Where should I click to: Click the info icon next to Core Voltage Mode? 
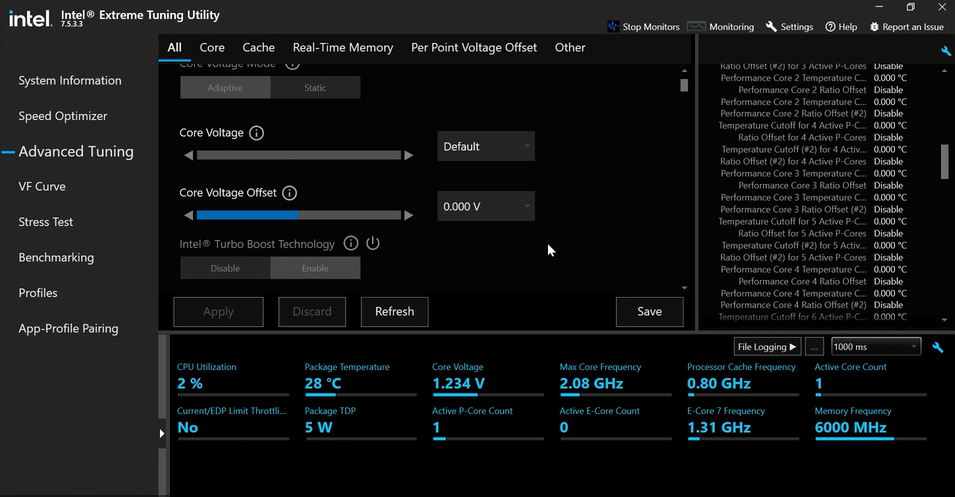pos(292,63)
